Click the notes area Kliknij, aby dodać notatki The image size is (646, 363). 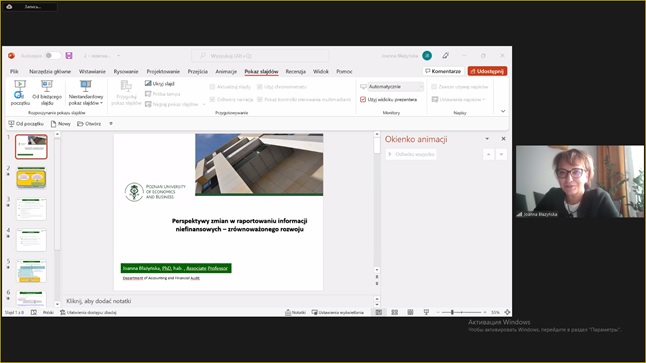[218, 301]
